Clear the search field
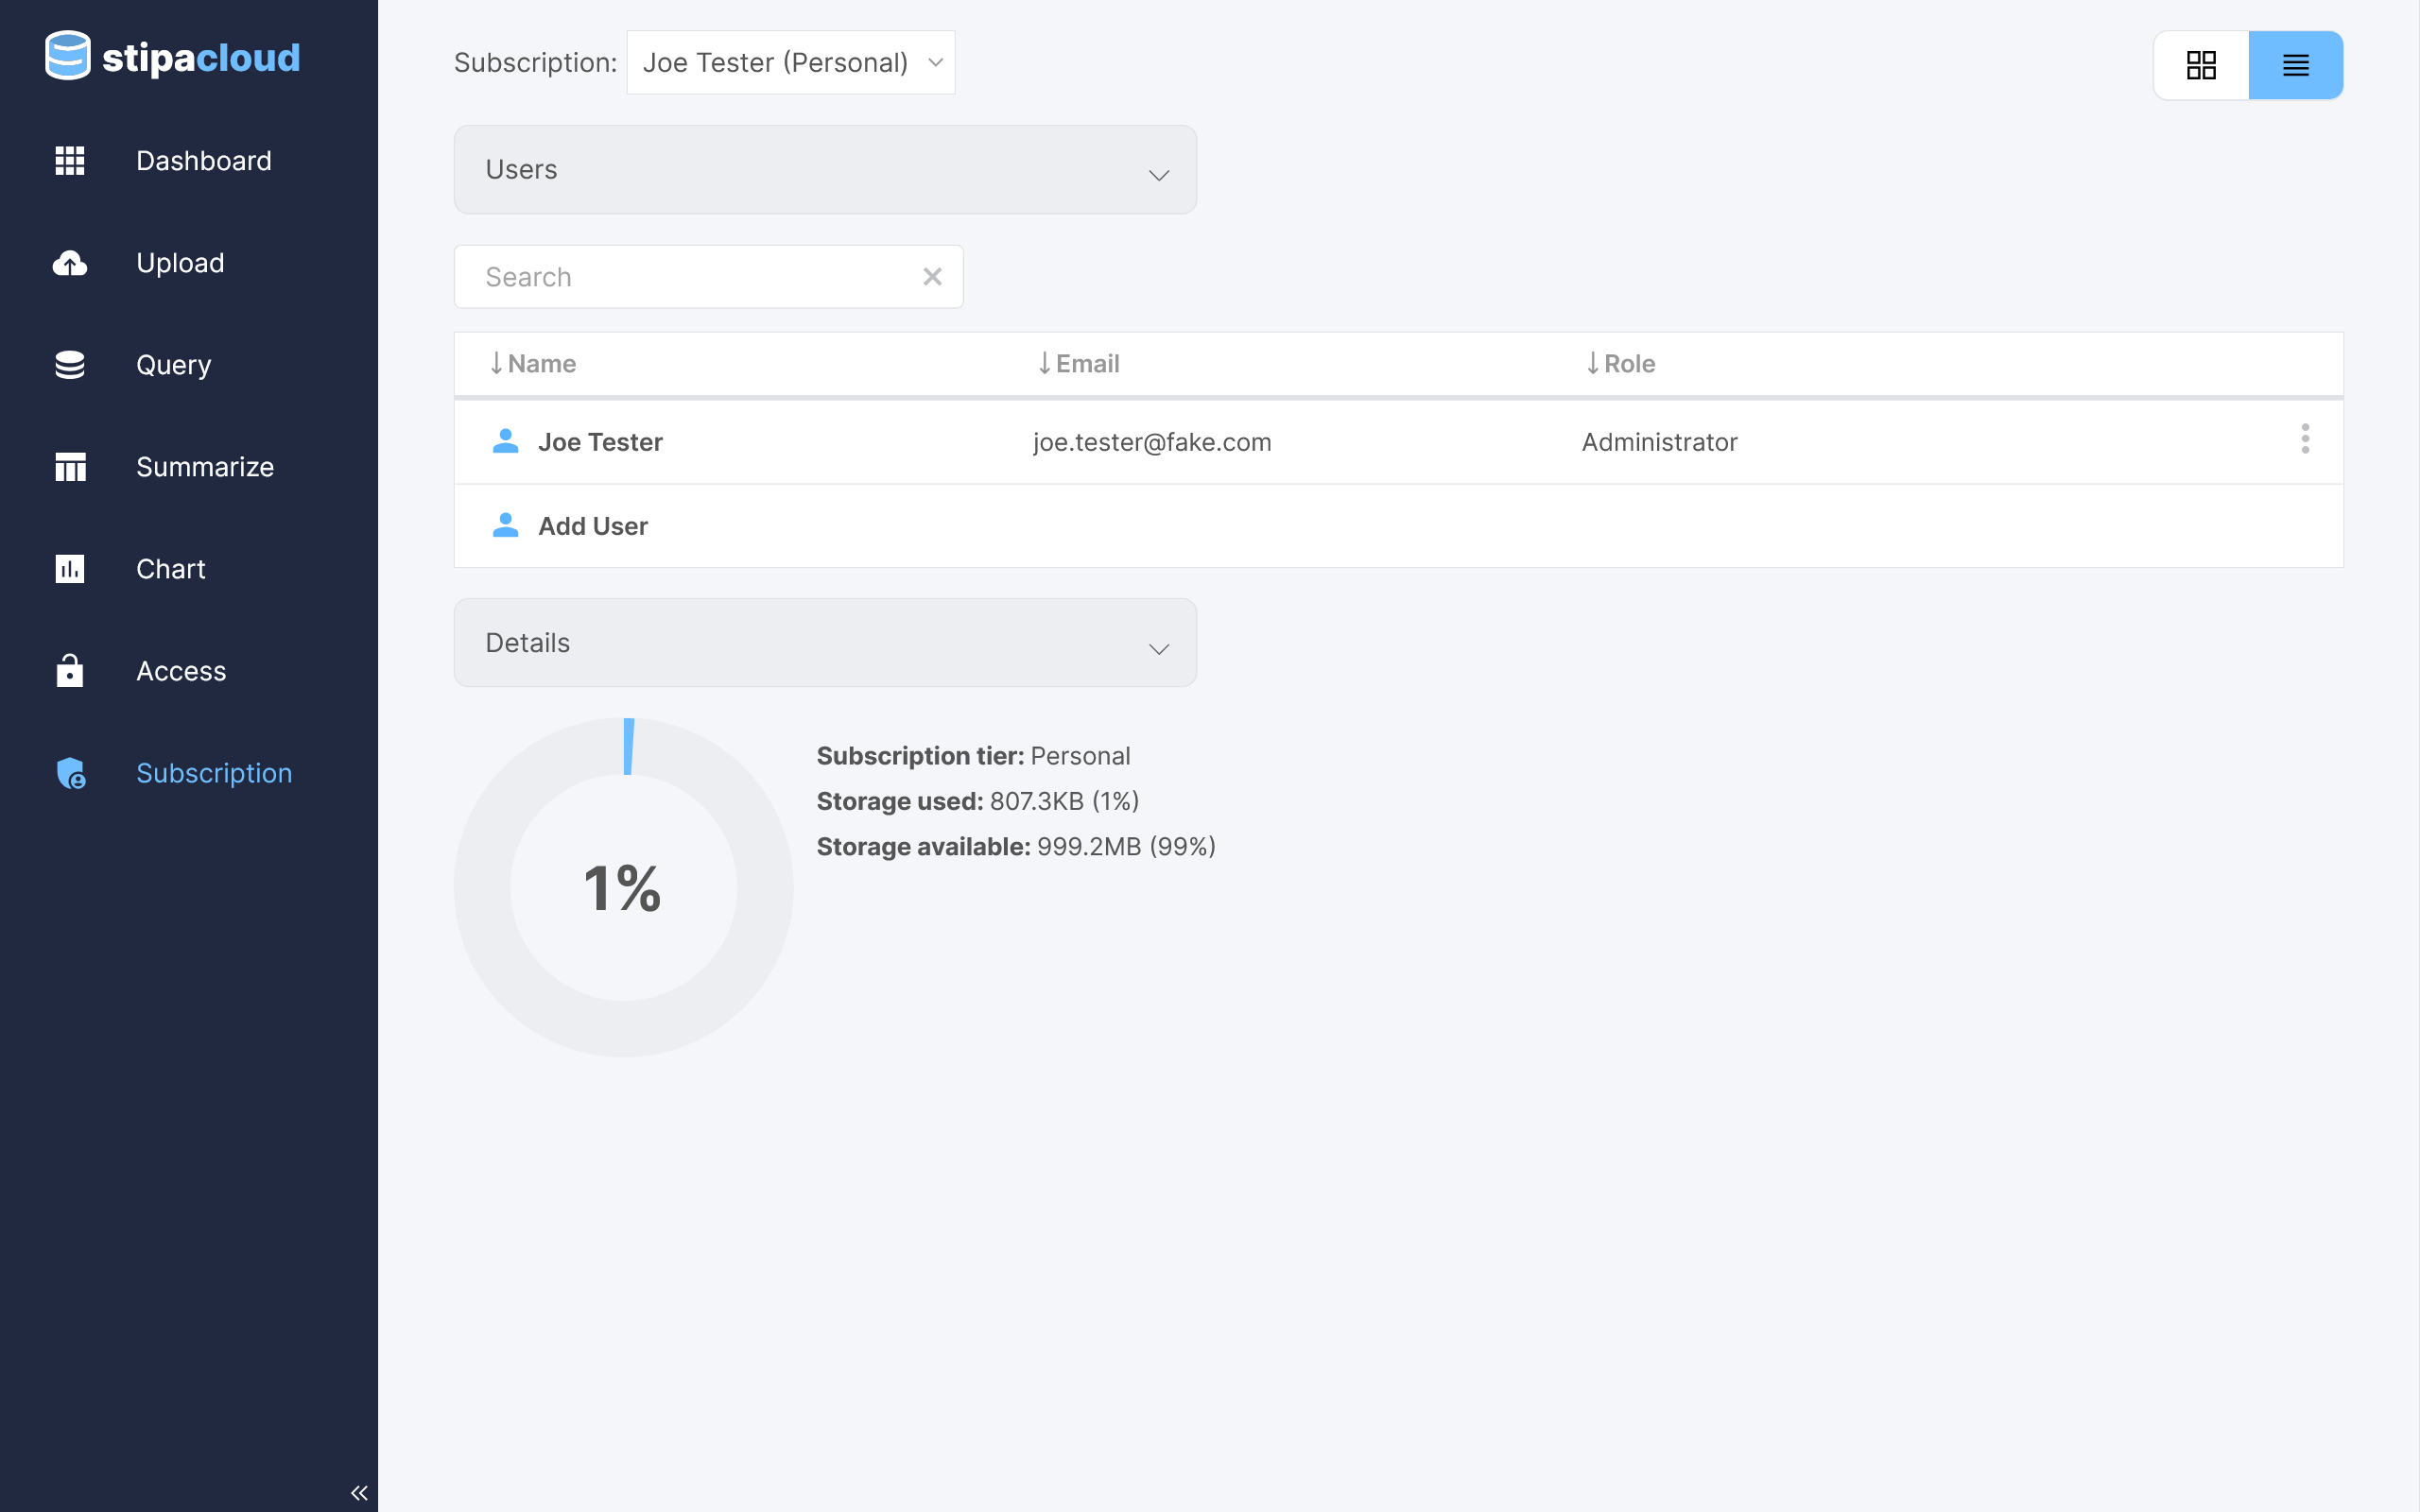The height and width of the screenshot is (1512, 2420). [x=932, y=277]
